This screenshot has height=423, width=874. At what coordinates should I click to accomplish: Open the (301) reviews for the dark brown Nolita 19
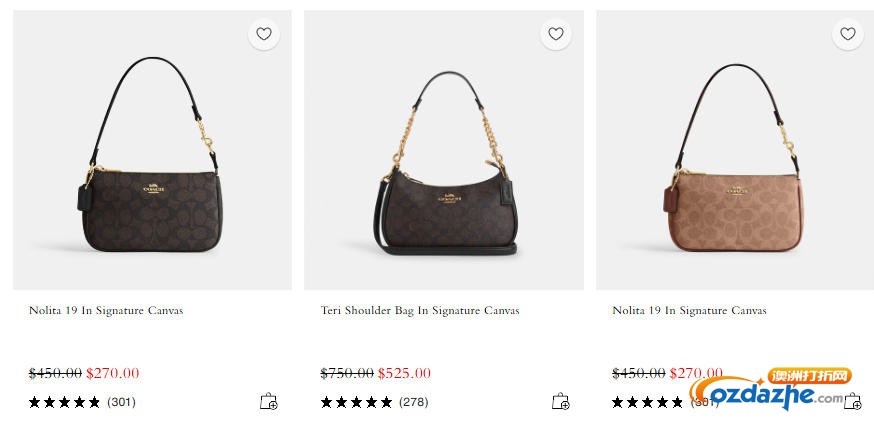tap(121, 402)
